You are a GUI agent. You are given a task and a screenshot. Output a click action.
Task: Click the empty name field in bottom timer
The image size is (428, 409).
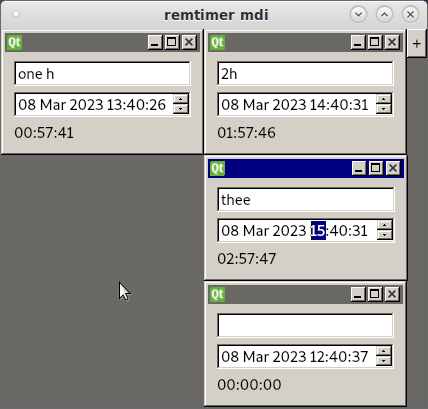pos(305,326)
